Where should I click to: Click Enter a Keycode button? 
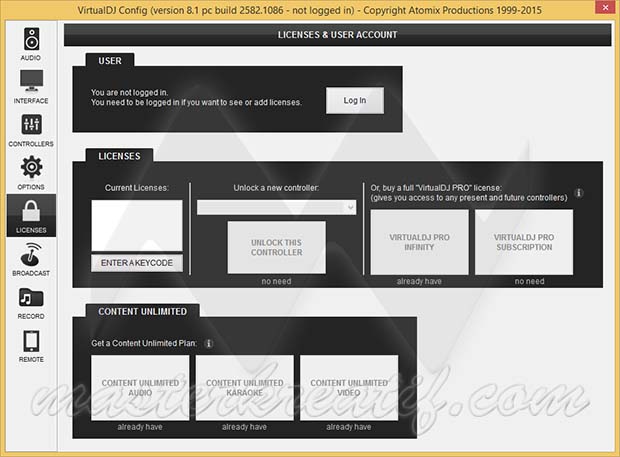(137, 263)
